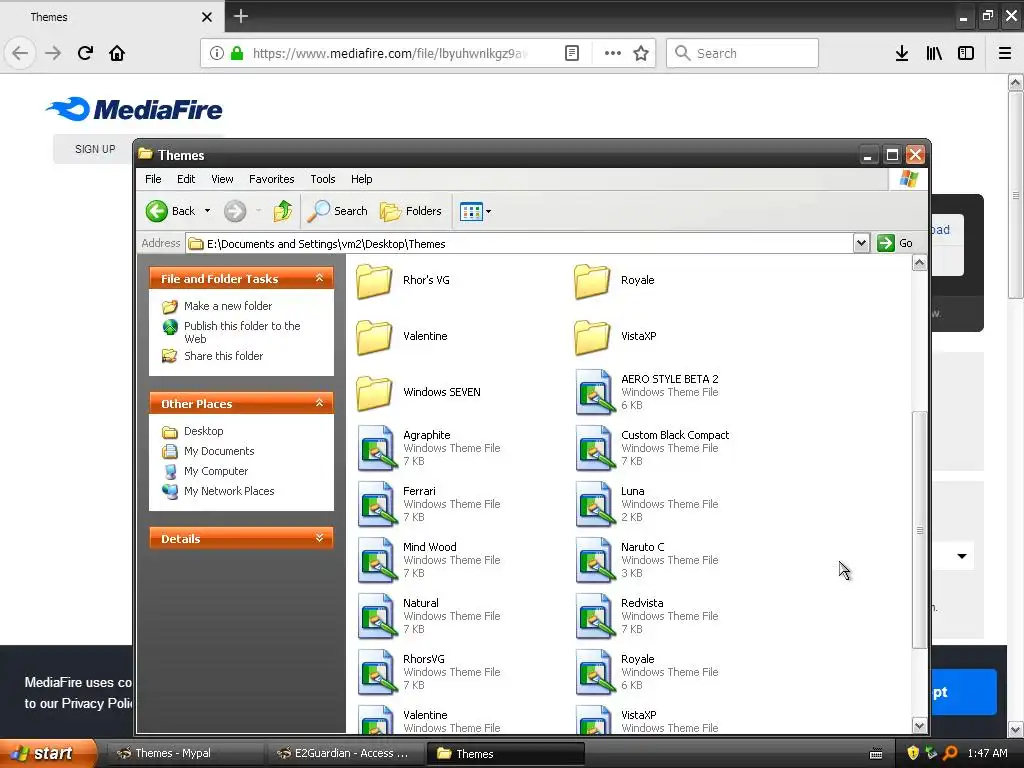Open the Views button icon in explorer toolbar
1024x768 pixels.
471,212
